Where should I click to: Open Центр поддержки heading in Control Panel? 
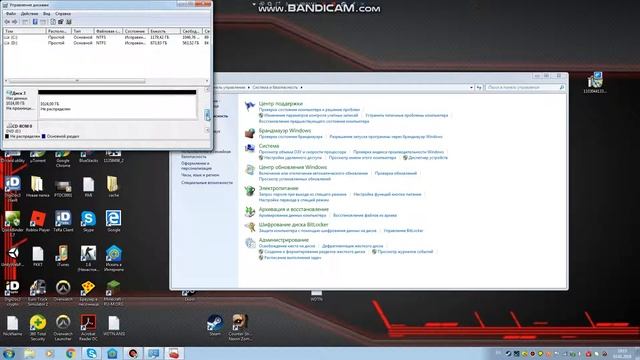(x=280, y=104)
